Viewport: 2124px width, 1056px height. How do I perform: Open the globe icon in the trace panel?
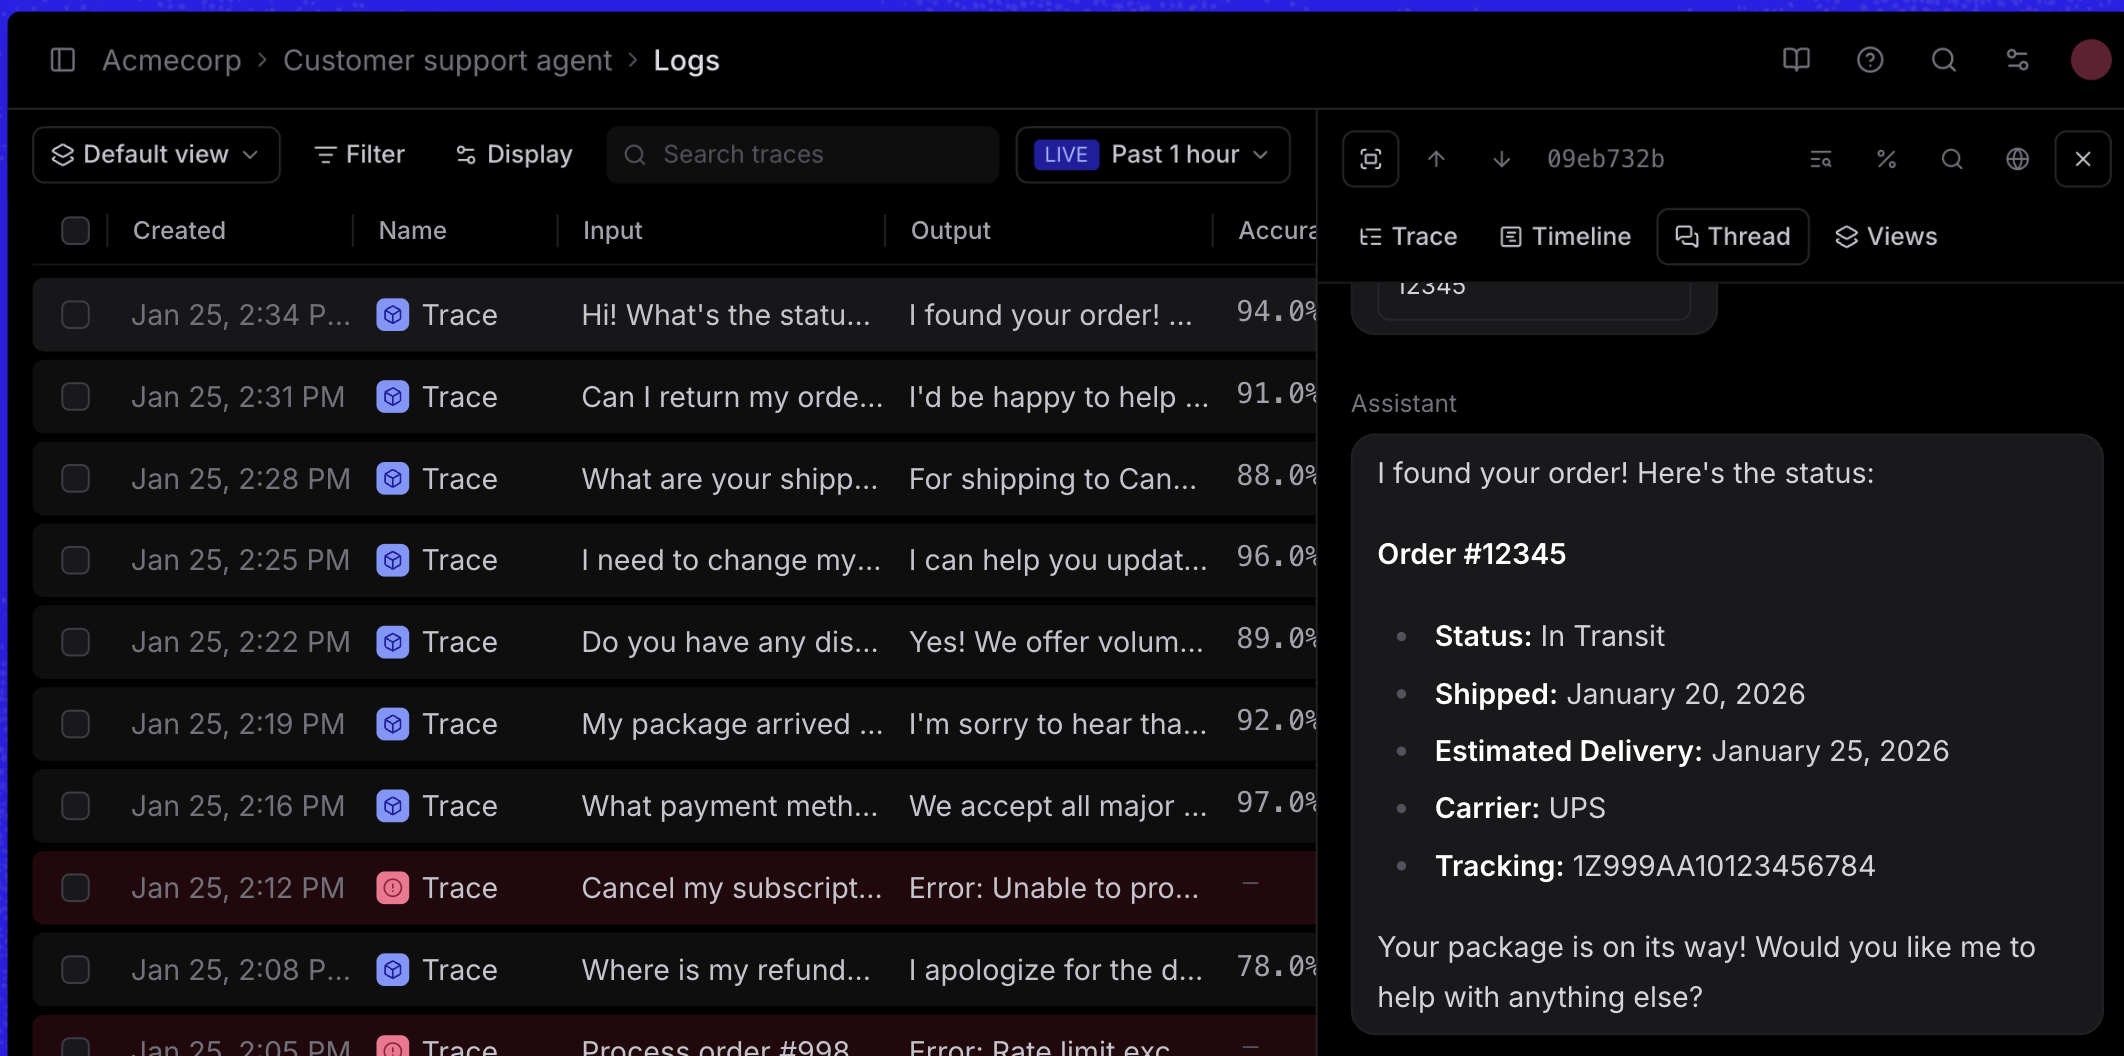point(2017,158)
